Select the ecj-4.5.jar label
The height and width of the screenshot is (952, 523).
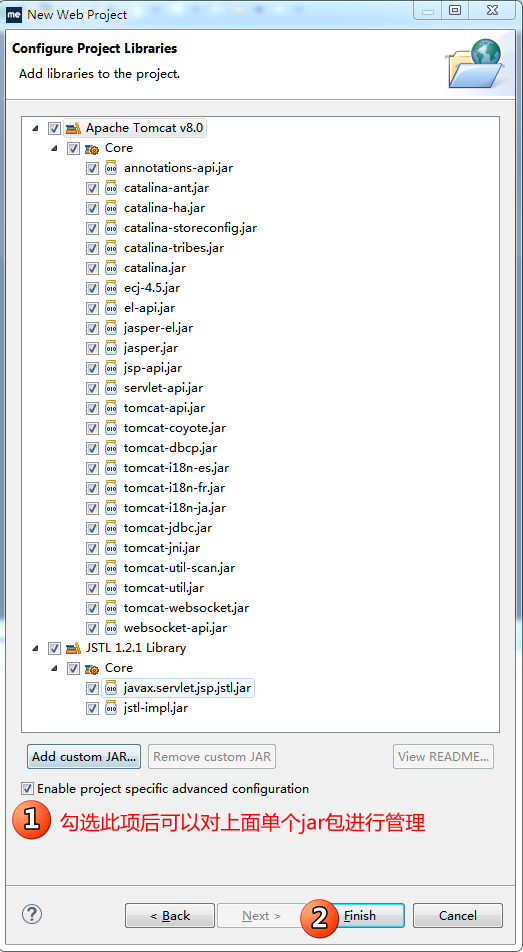tap(154, 288)
